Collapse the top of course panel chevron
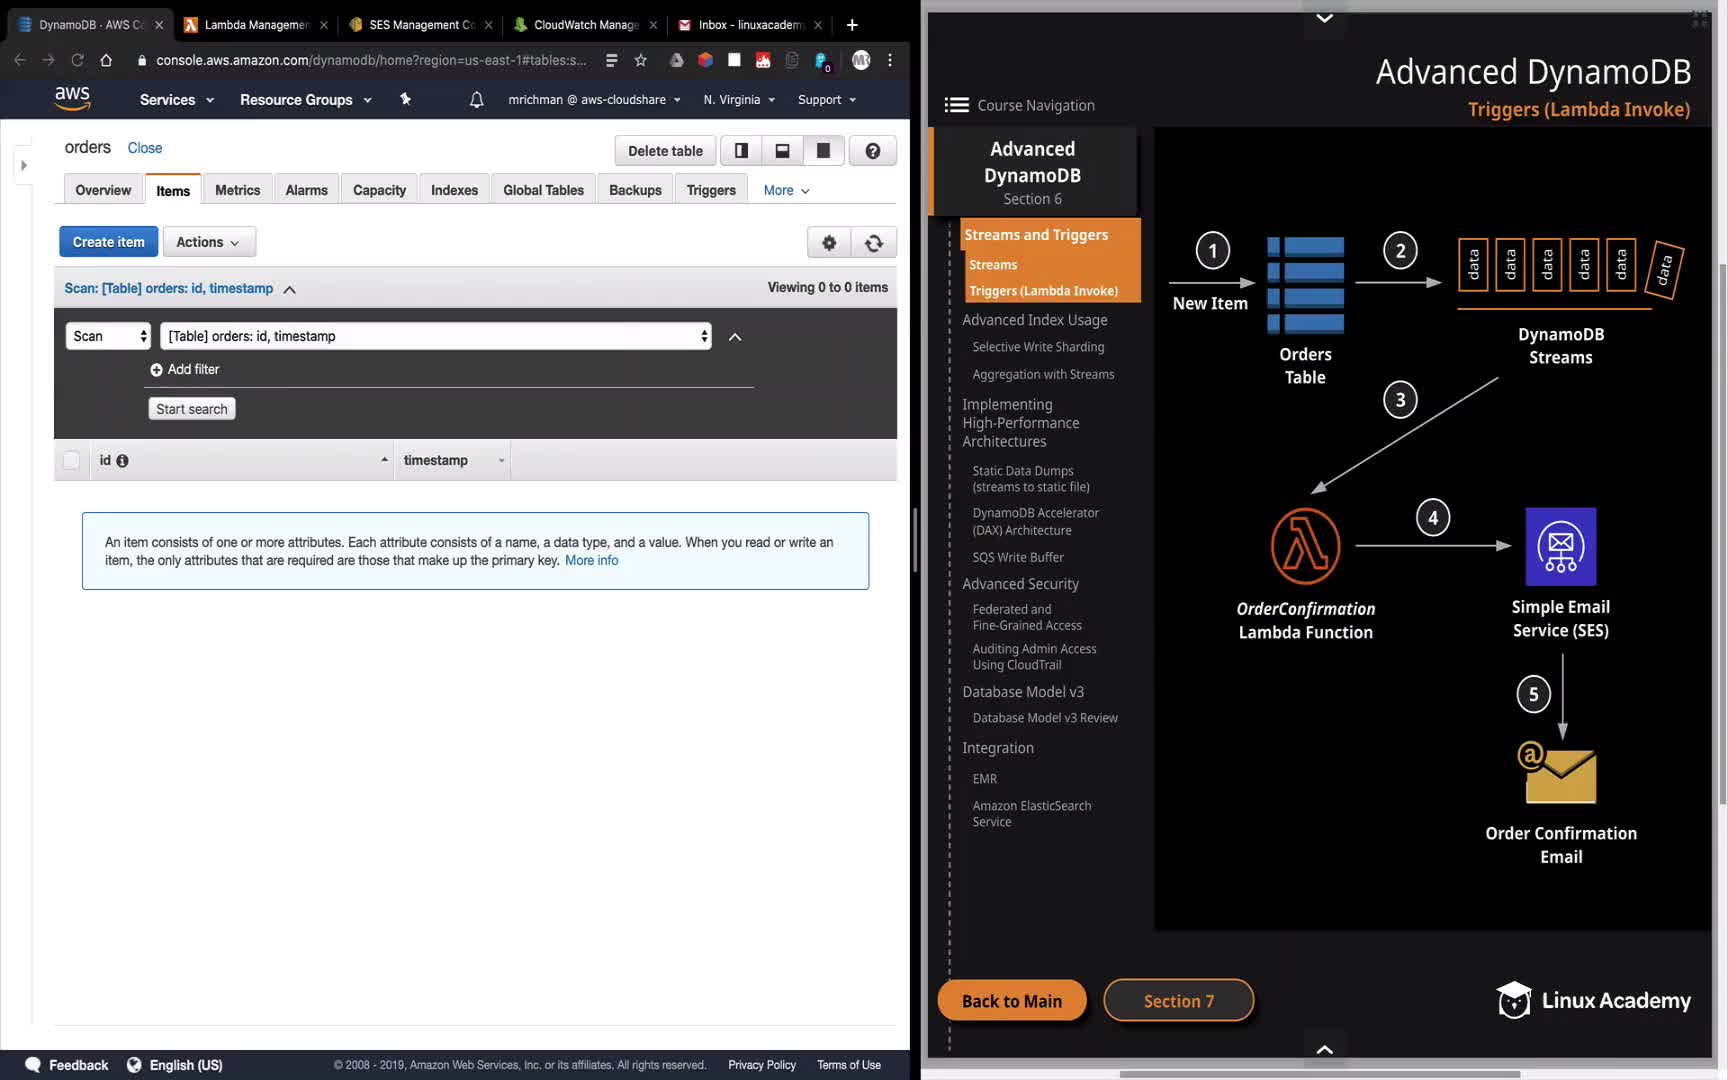The width and height of the screenshot is (1728, 1080). coord(1324,18)
